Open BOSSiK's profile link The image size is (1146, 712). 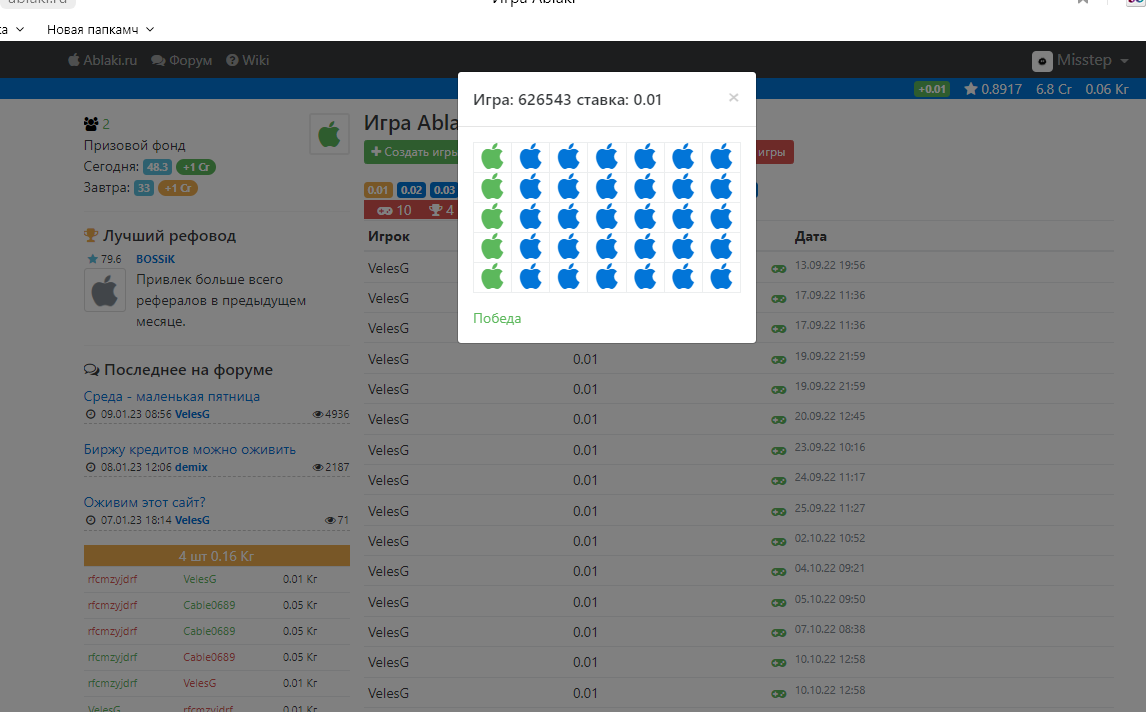(156, 259)
